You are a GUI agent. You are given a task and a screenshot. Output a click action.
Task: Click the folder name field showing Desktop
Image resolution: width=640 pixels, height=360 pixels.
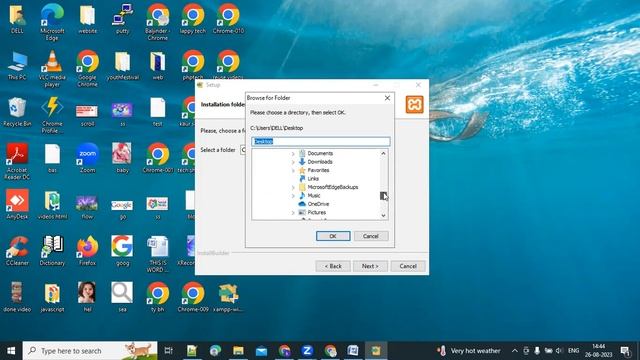pyautogui.click(x=320, y=141)
